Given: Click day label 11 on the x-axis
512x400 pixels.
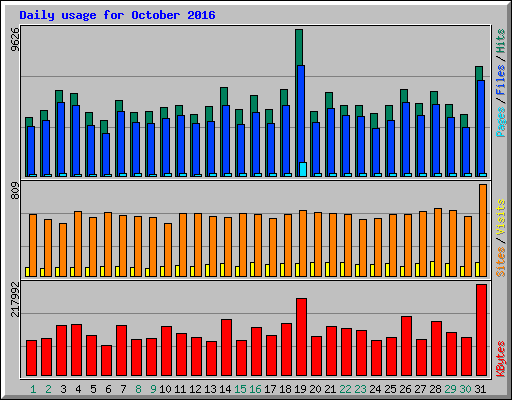Looking at the screenshot, I should tap(180, 389).
